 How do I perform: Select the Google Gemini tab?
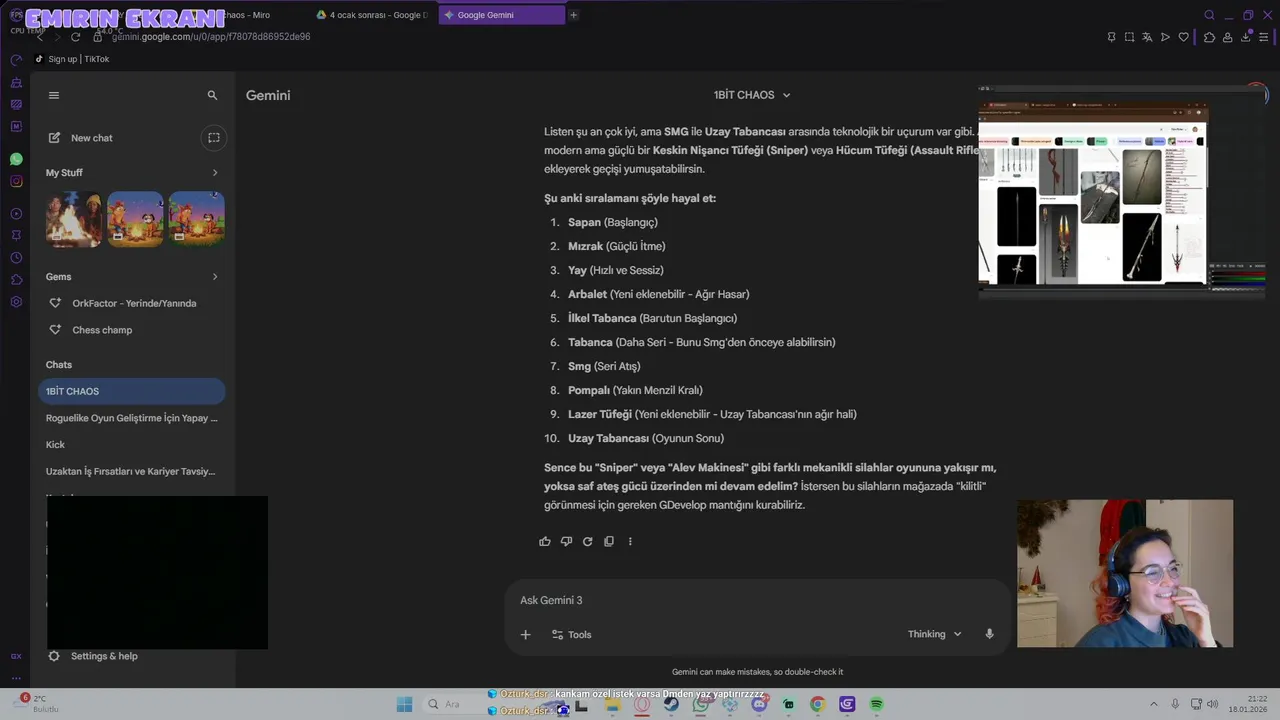pyautogui.click(x=501, y=15)
